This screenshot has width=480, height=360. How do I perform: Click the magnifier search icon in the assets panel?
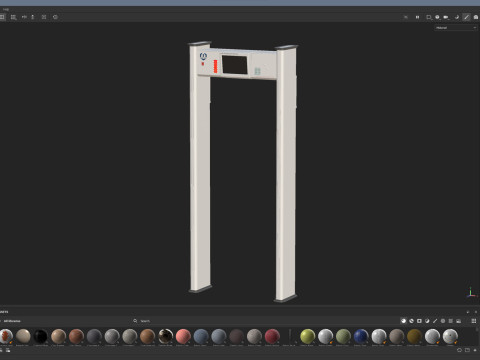[135, 321]
